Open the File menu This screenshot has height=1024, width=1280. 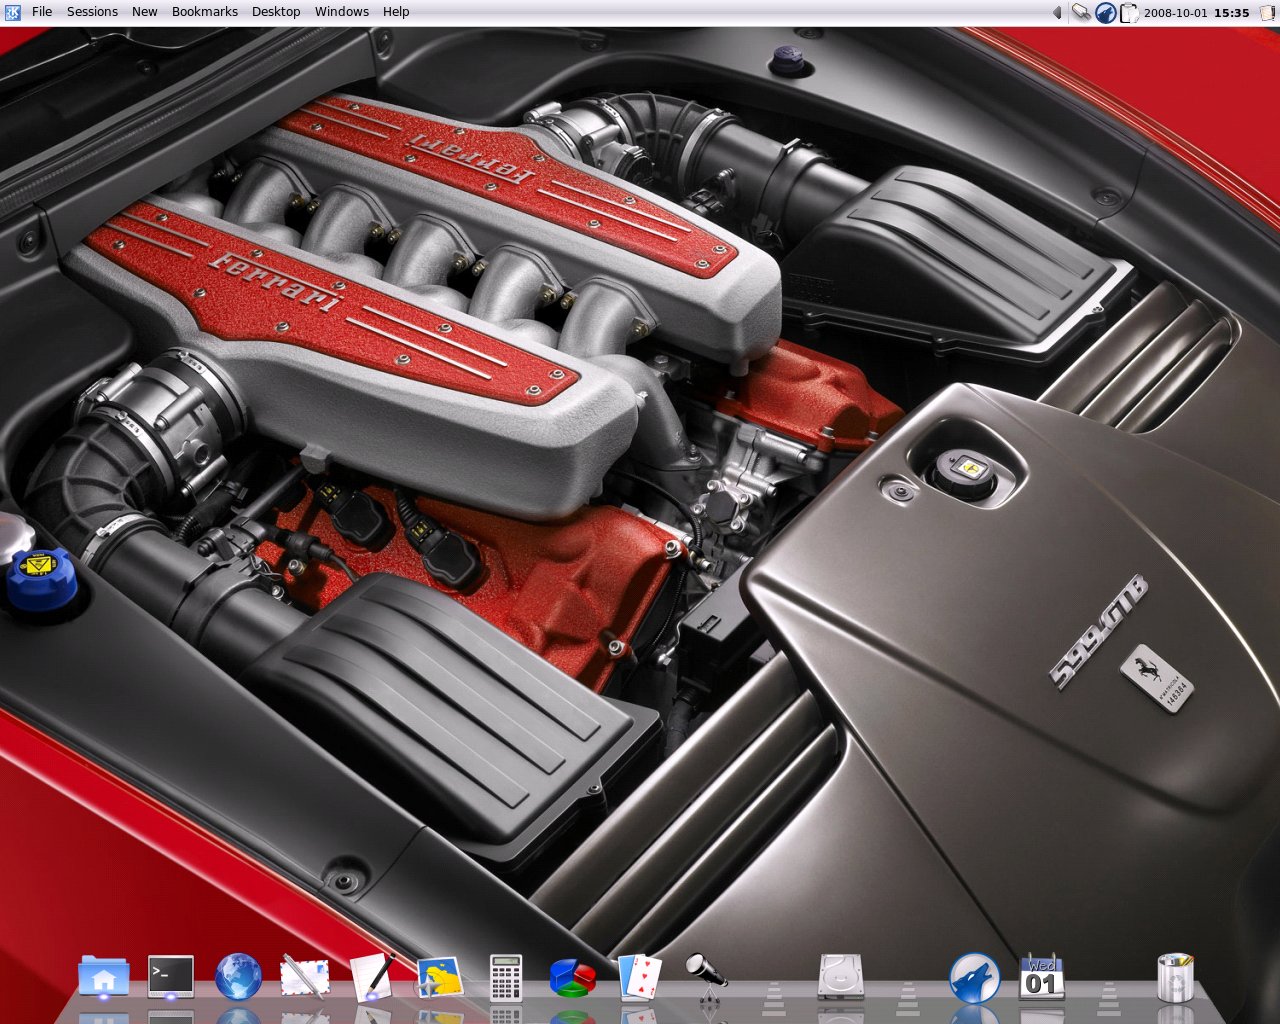pos(42,12)
